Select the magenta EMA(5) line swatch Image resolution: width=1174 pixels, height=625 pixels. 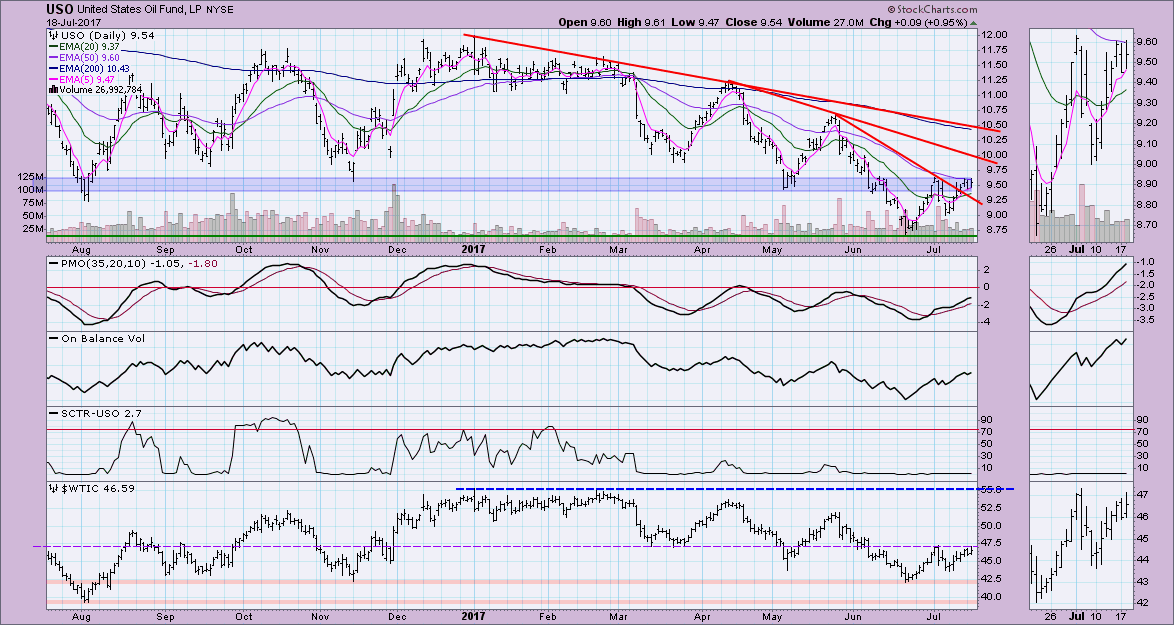(x=52, y=79)
